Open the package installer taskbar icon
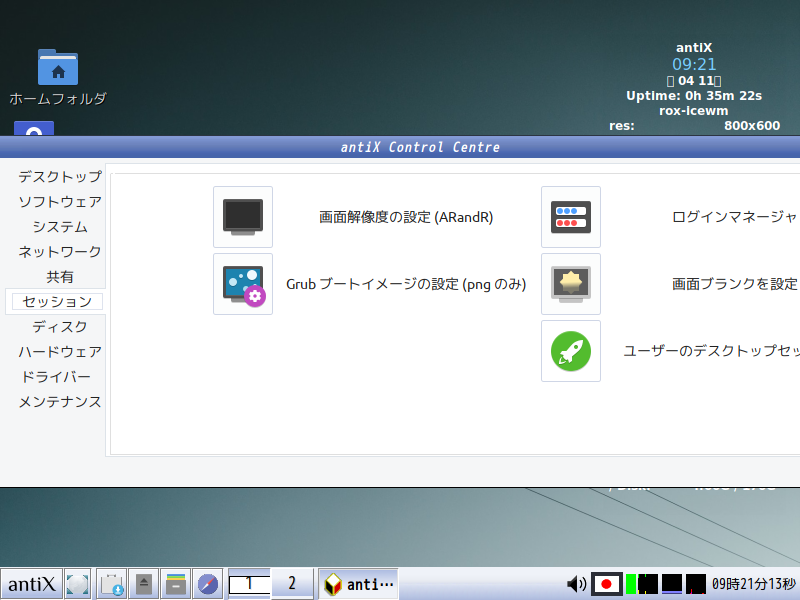The width and height of the screenshot is (800, 600). click(x=112, y=584)
